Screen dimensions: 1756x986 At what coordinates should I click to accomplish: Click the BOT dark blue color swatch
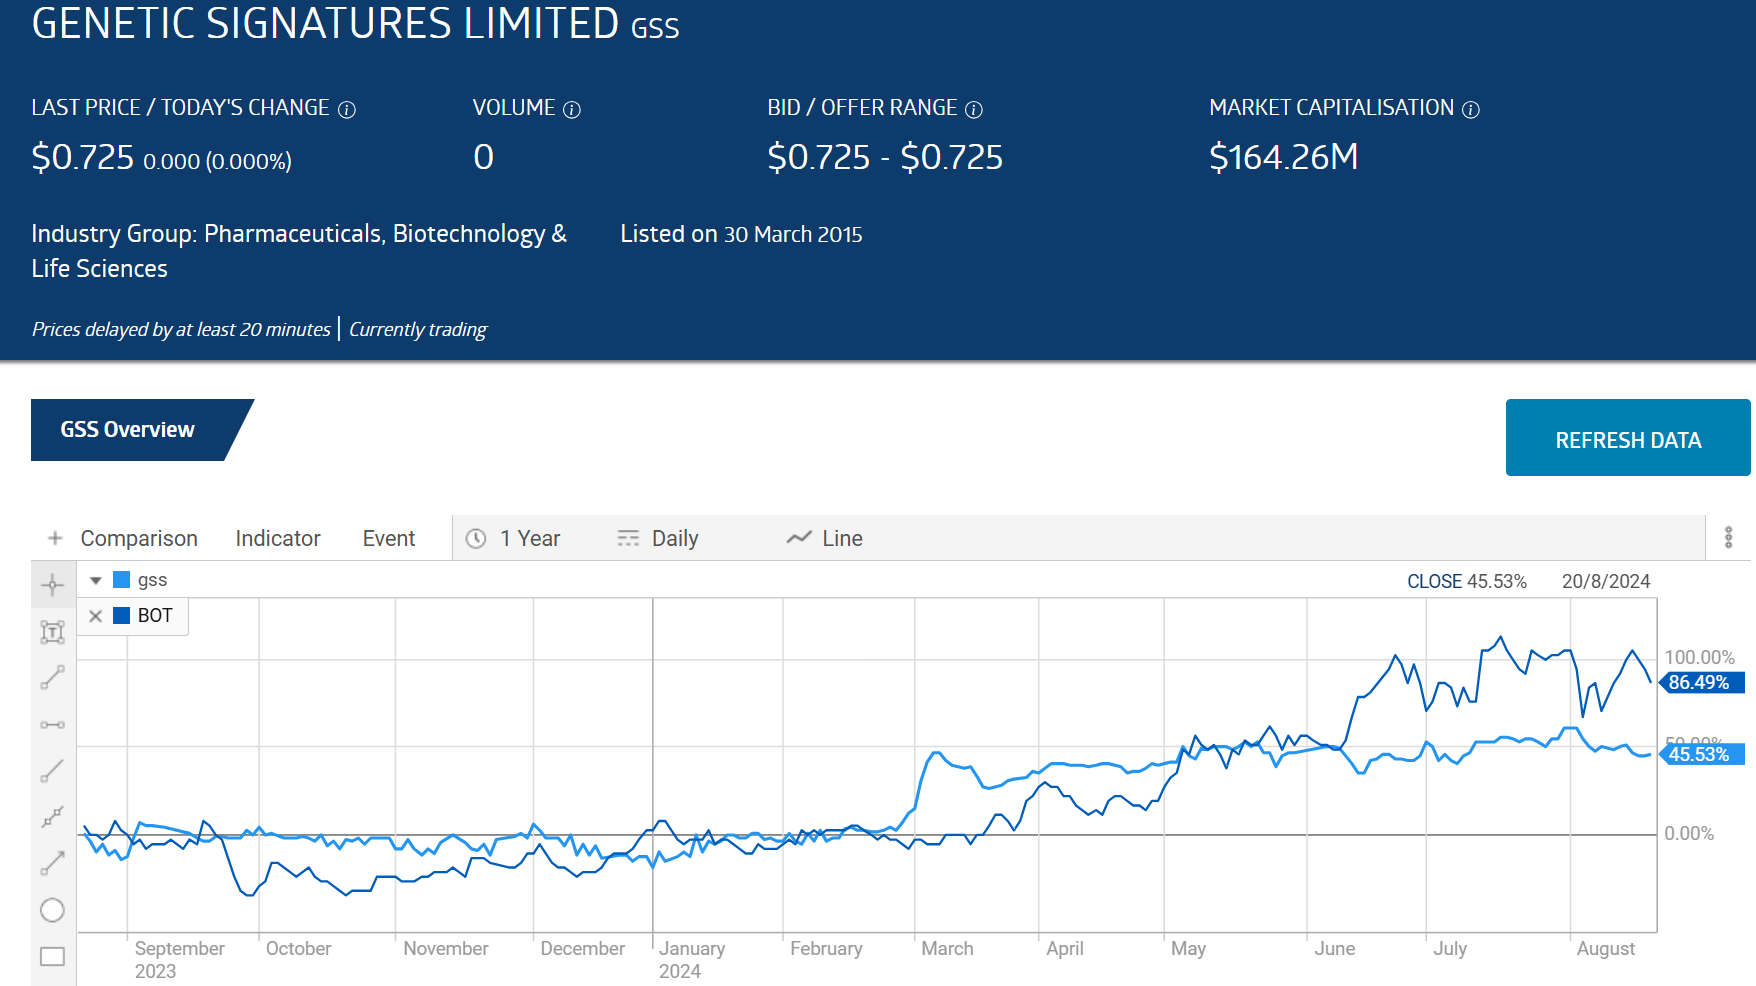click(122, 616)
